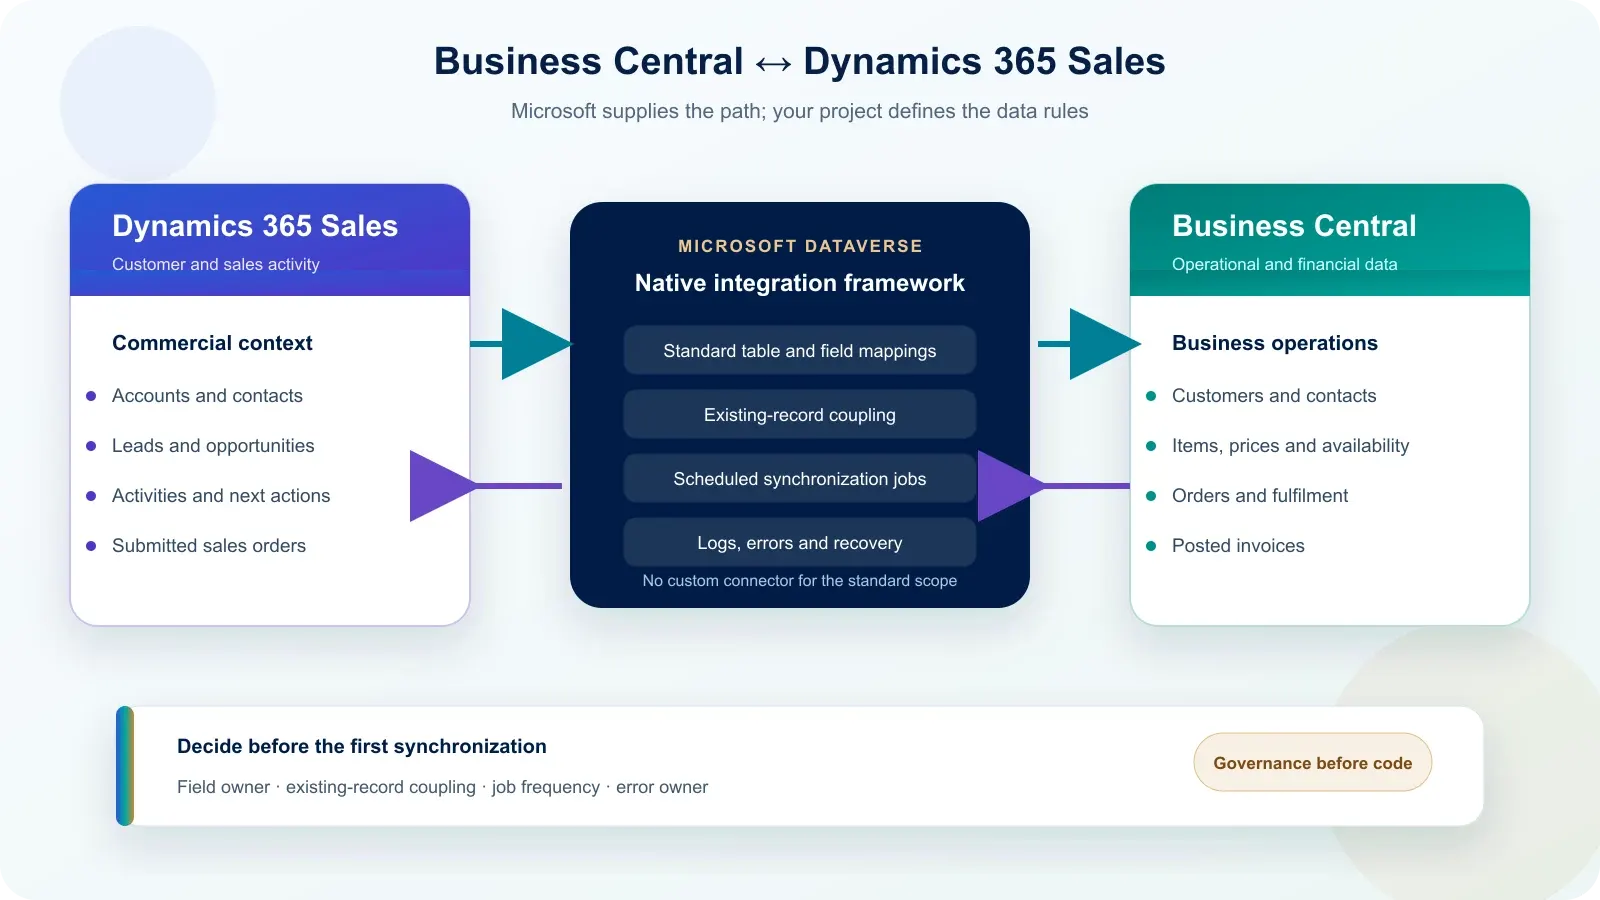Select the Business Central card heading
1600x900 pixels.
click(1294, 226)
